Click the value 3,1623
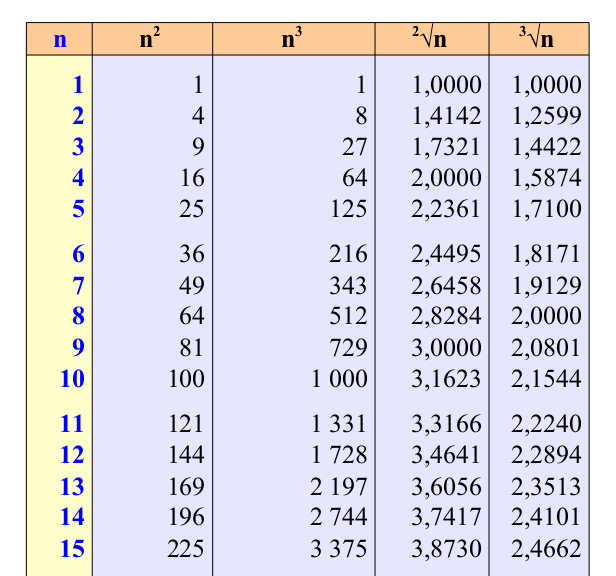Viewport: 616px width, 576px height. (x=447, y=379)
